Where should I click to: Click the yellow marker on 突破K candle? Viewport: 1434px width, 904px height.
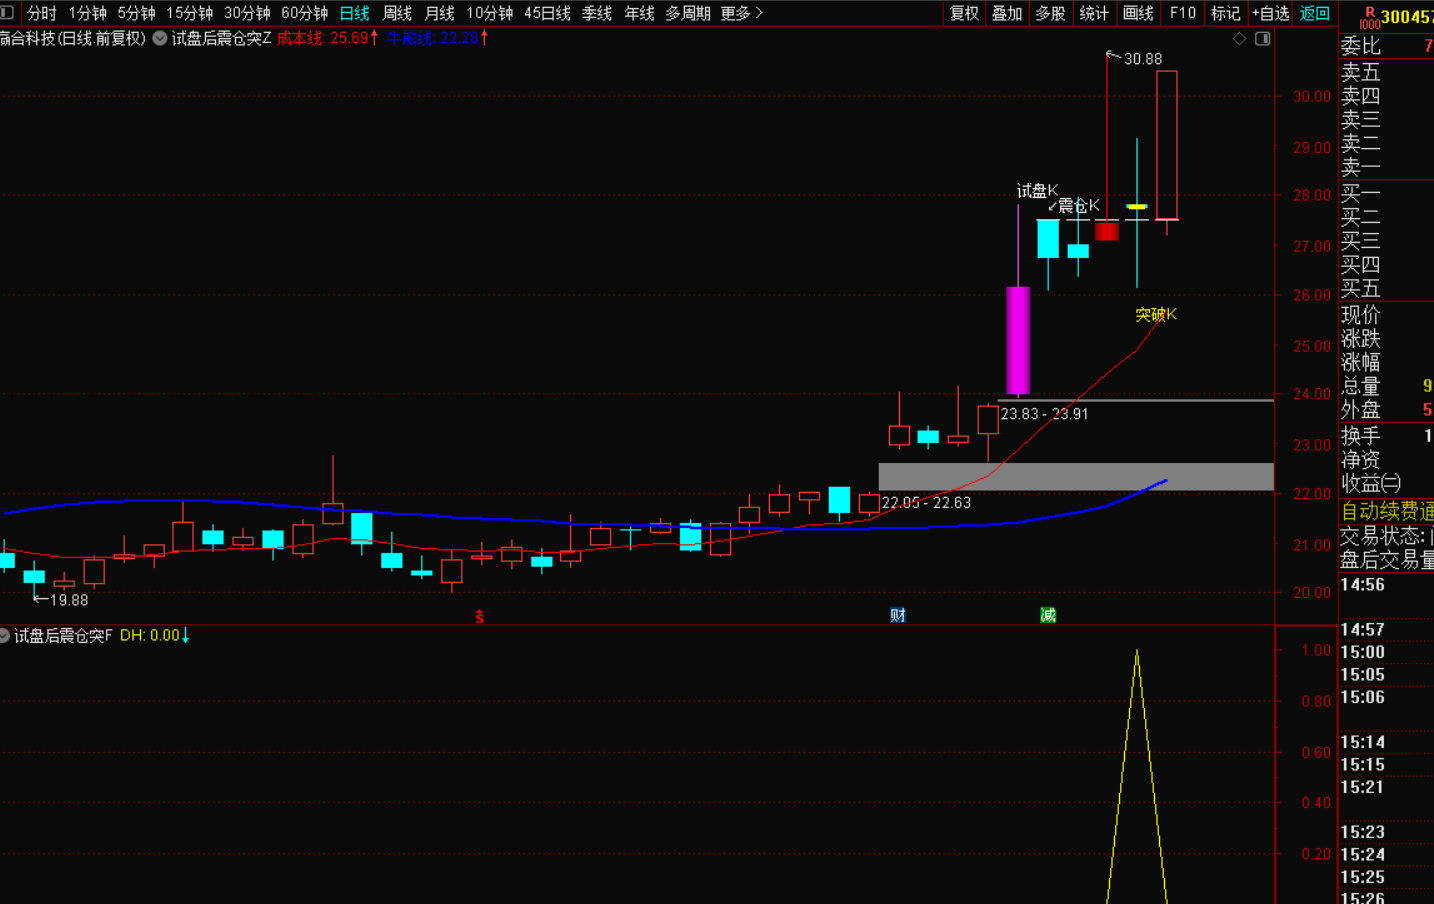[1137, 207]
